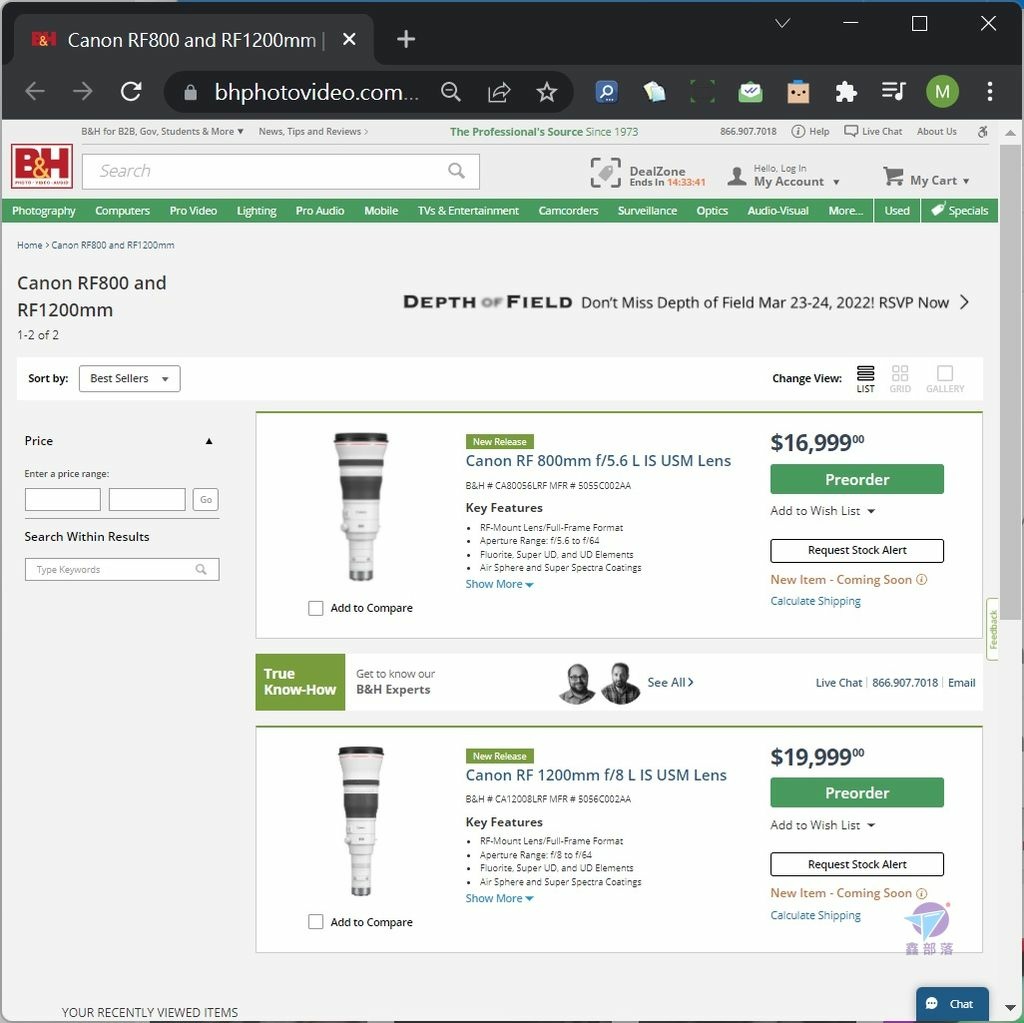Screen dimensions: 1024x1023
Task: Click the minimum price input field
Action: (x=63, y=500)
